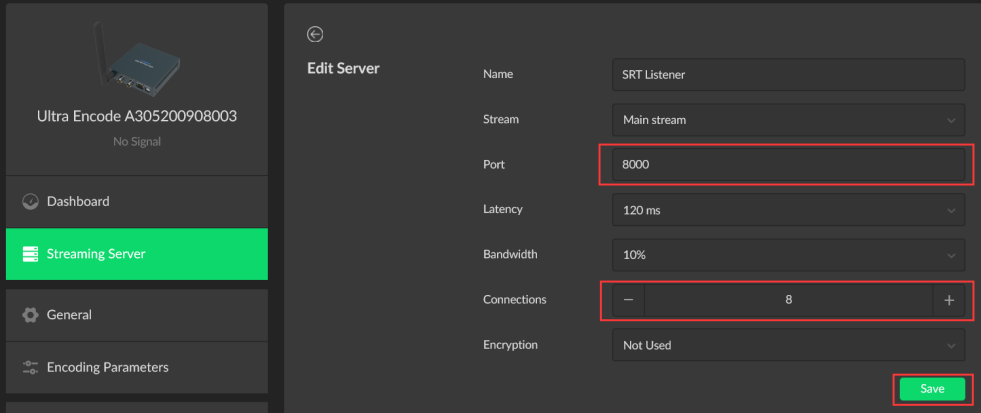Click the Encoding Parameters sliders icon

pyautogui.click(x=30, y=367)
